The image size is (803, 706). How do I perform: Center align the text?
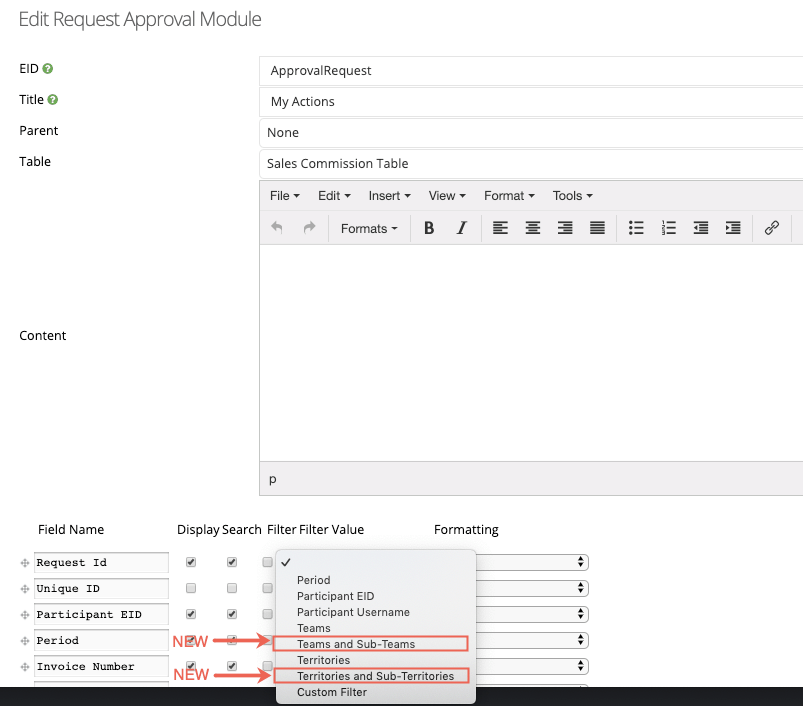click(533, 228)
